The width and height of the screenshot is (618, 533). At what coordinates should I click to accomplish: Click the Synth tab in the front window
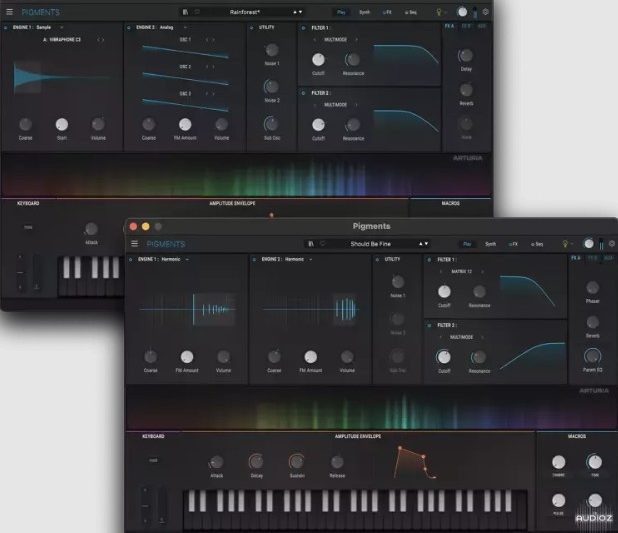click(490, 244)
